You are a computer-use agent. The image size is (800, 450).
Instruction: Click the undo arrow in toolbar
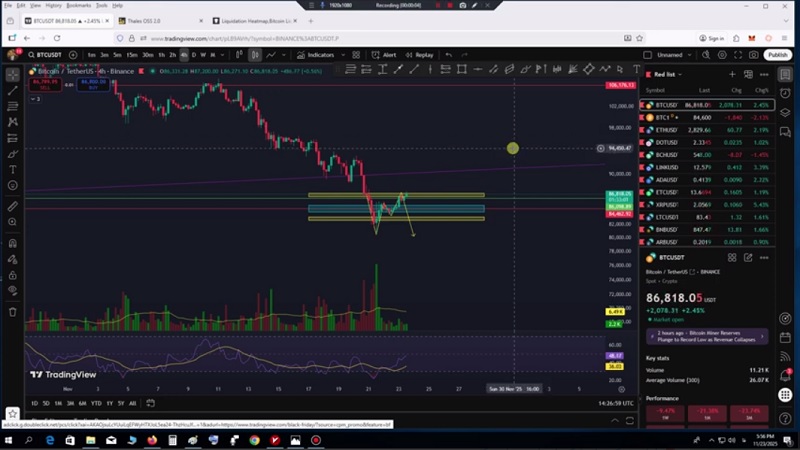pos(449,55)
